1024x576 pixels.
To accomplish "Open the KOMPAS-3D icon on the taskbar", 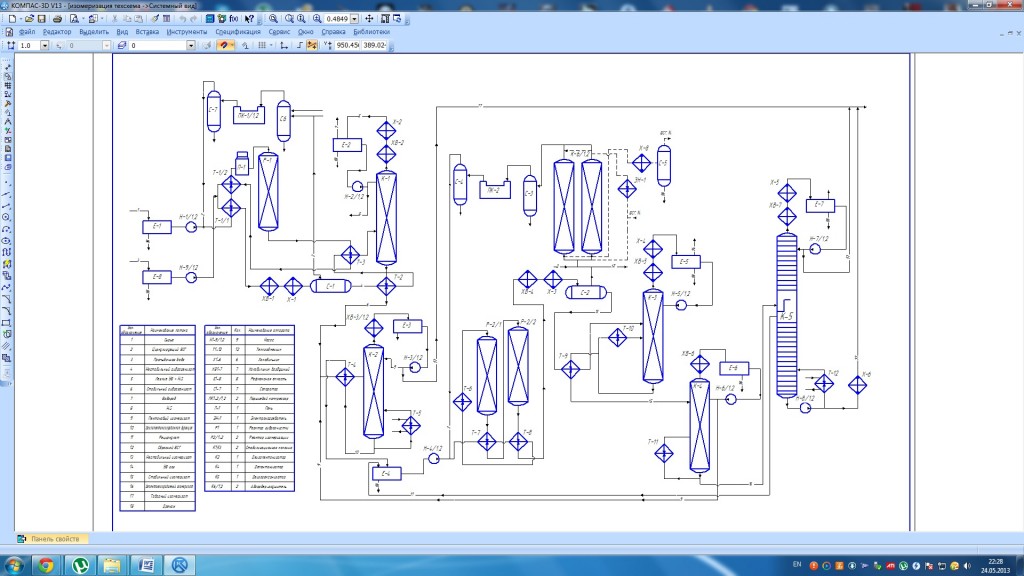I will [x=180, y=565].
